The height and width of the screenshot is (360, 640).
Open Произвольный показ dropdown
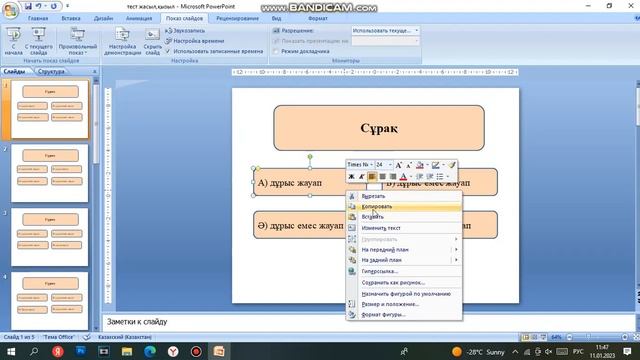pyautogui.click(x=78, y=41)
